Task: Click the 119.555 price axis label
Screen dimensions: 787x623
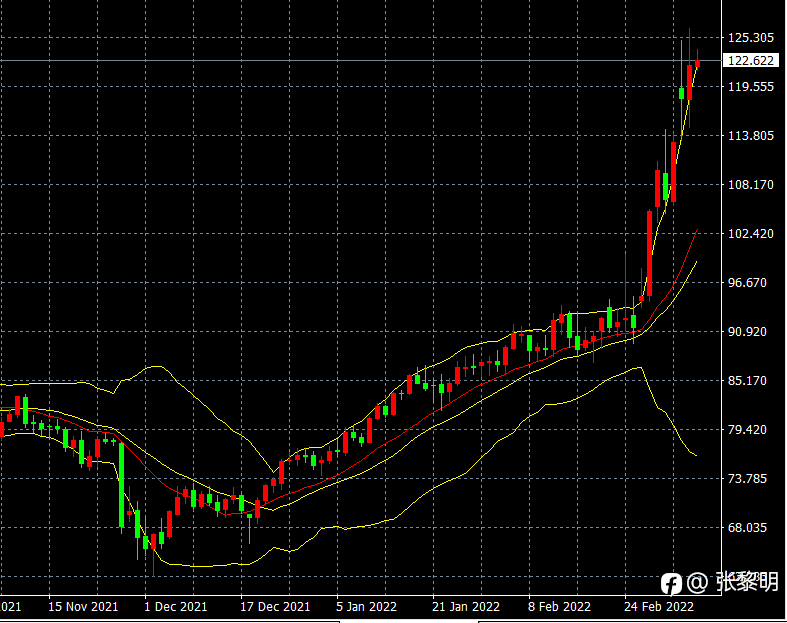Action: click(x=751, y=87)
